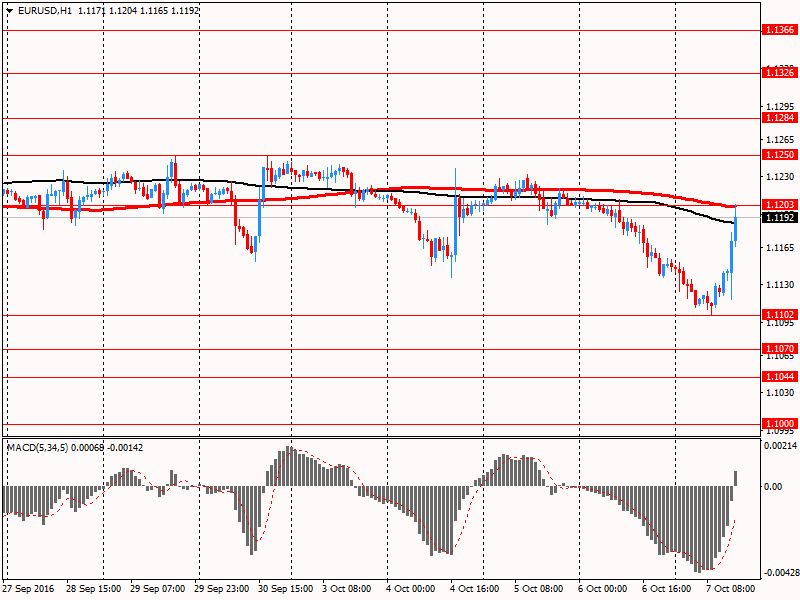Click the 4 Oct 16:00 time axis label

[475, 589]
